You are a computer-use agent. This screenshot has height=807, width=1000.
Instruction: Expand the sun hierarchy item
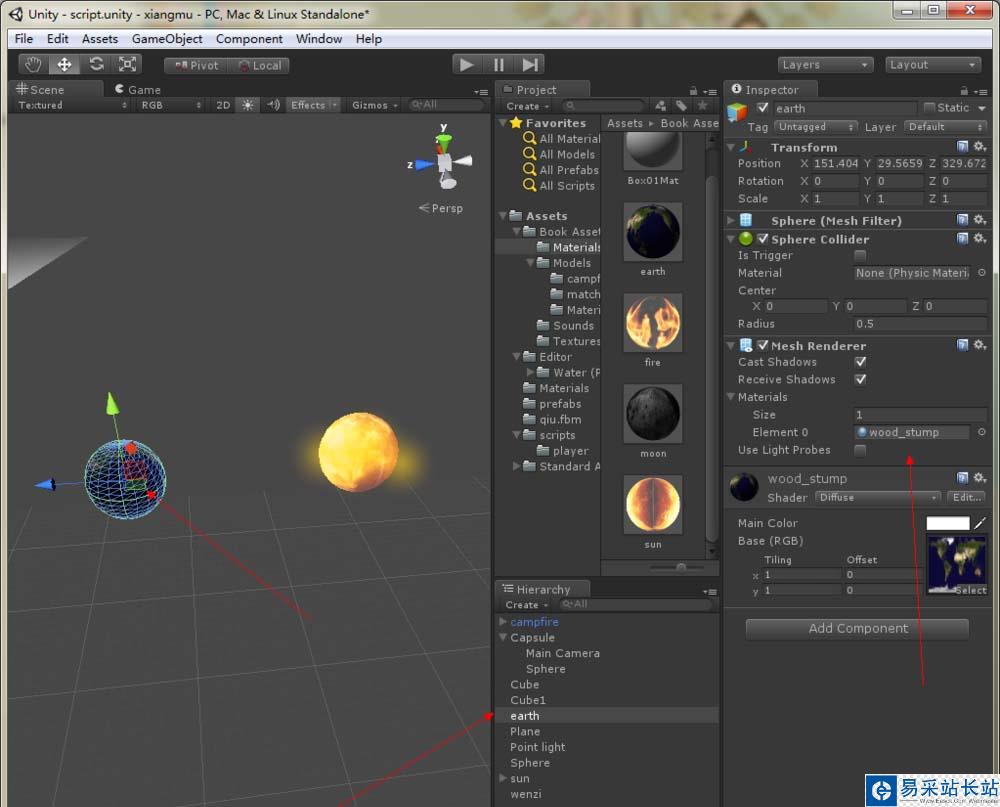[503, 778]
